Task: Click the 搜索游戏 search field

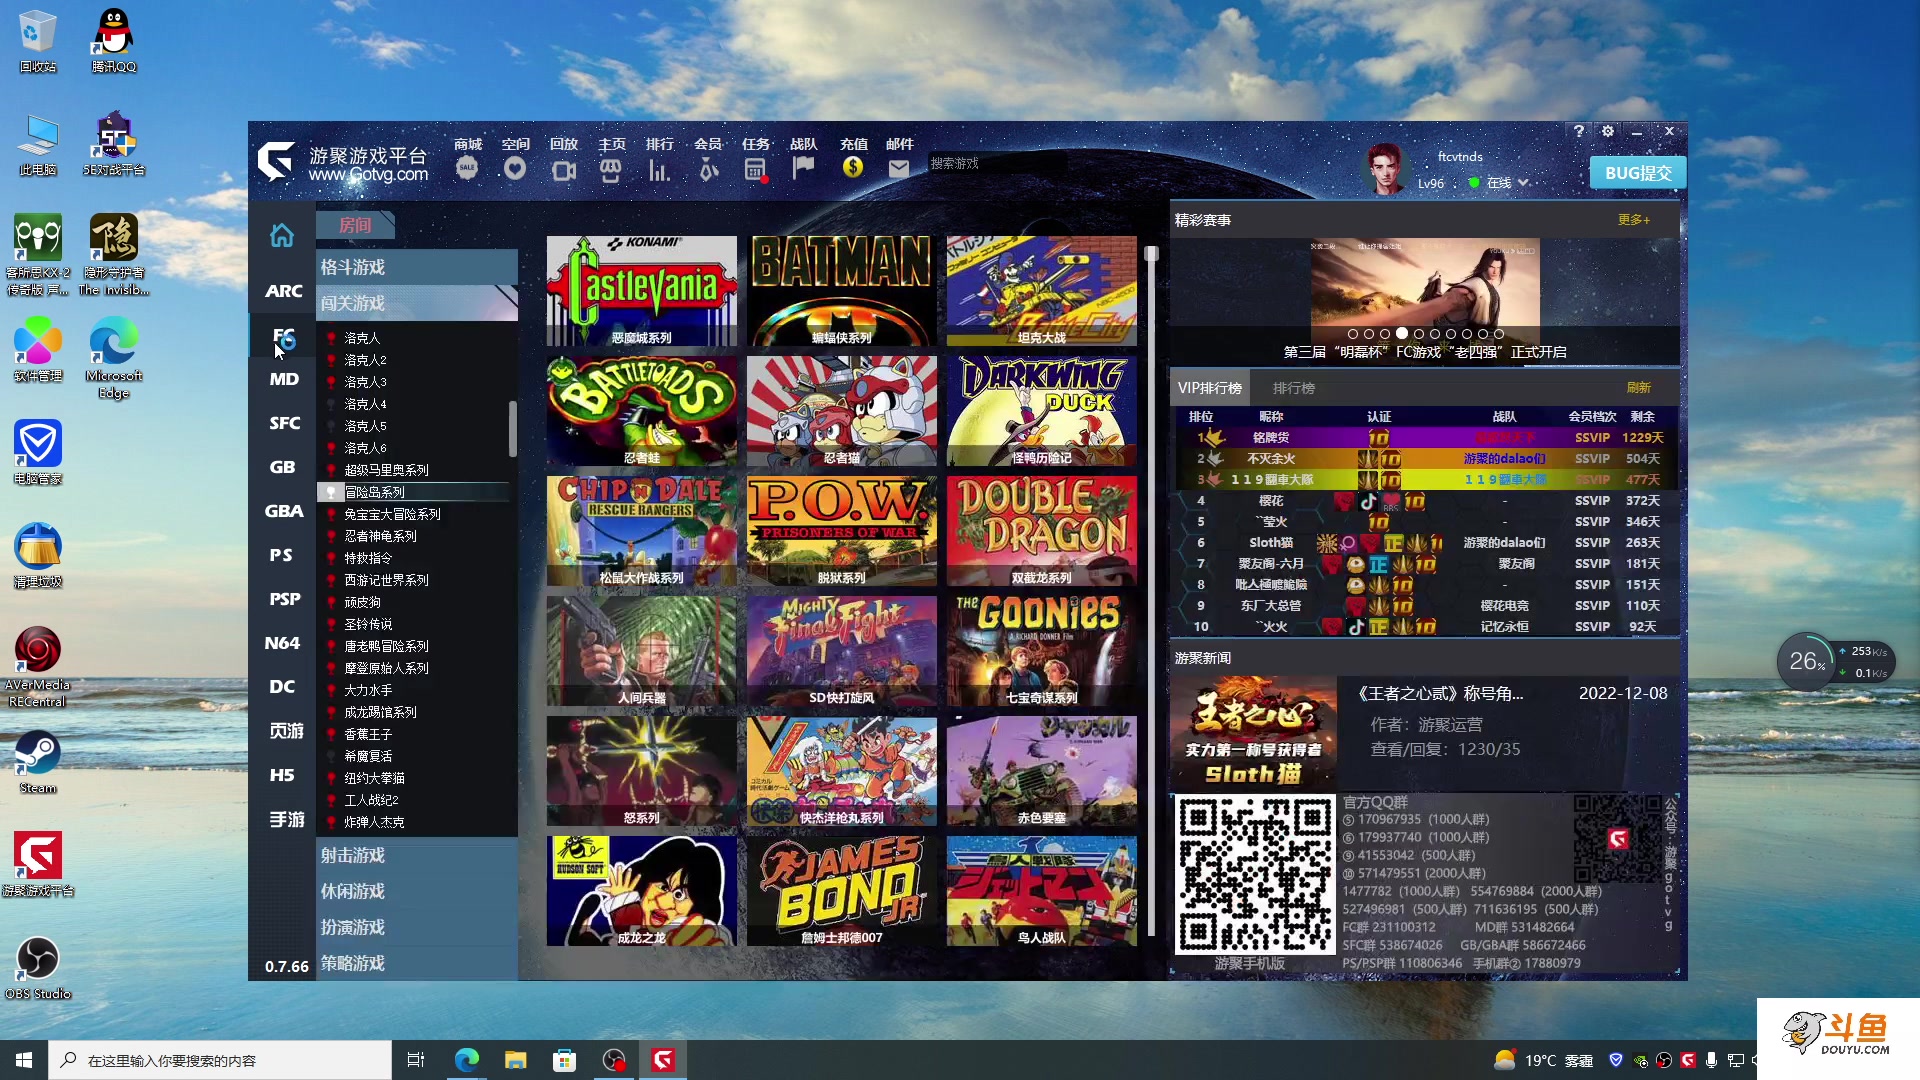Action: point(996,163)
